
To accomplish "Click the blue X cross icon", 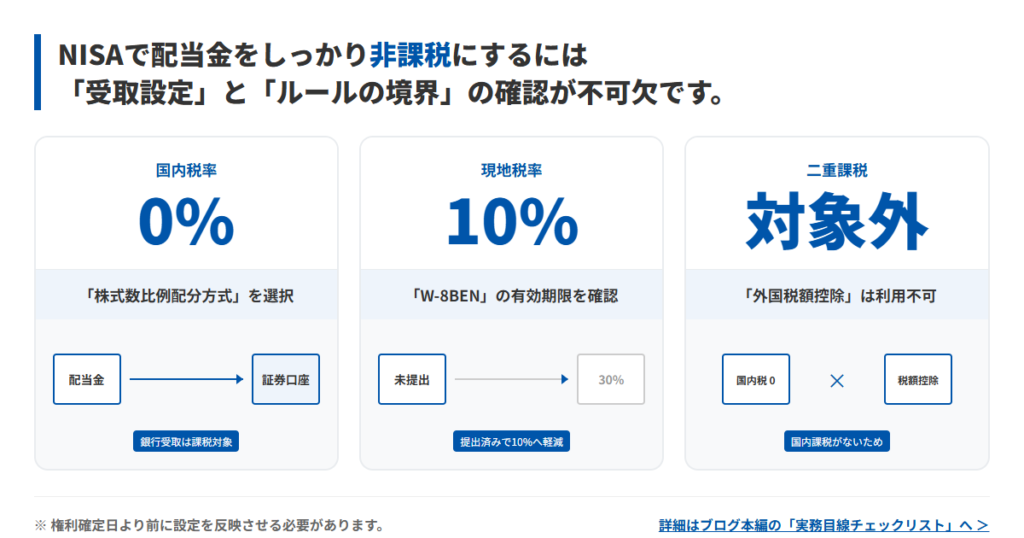I will coord(838,380).
